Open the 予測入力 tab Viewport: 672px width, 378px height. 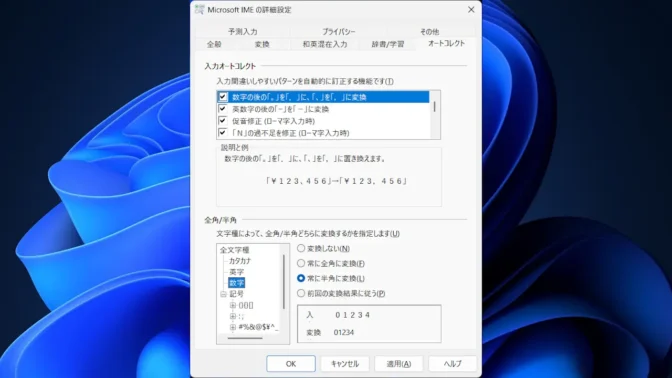(243, 31)
